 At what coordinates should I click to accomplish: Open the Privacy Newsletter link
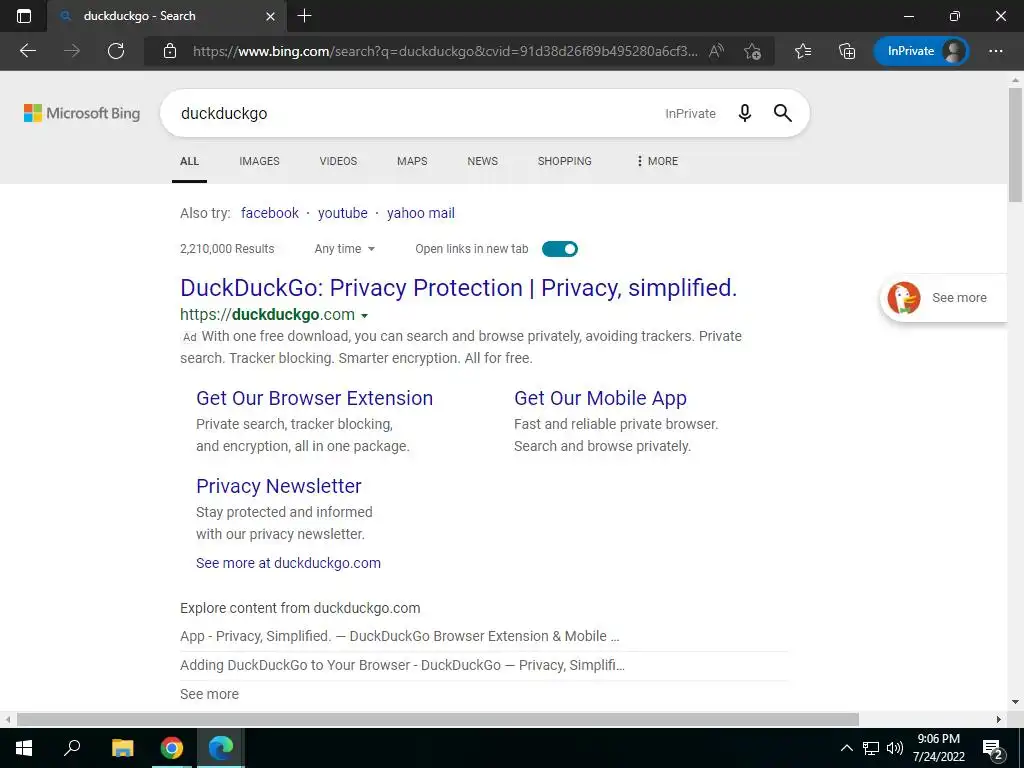click(279, 486)
